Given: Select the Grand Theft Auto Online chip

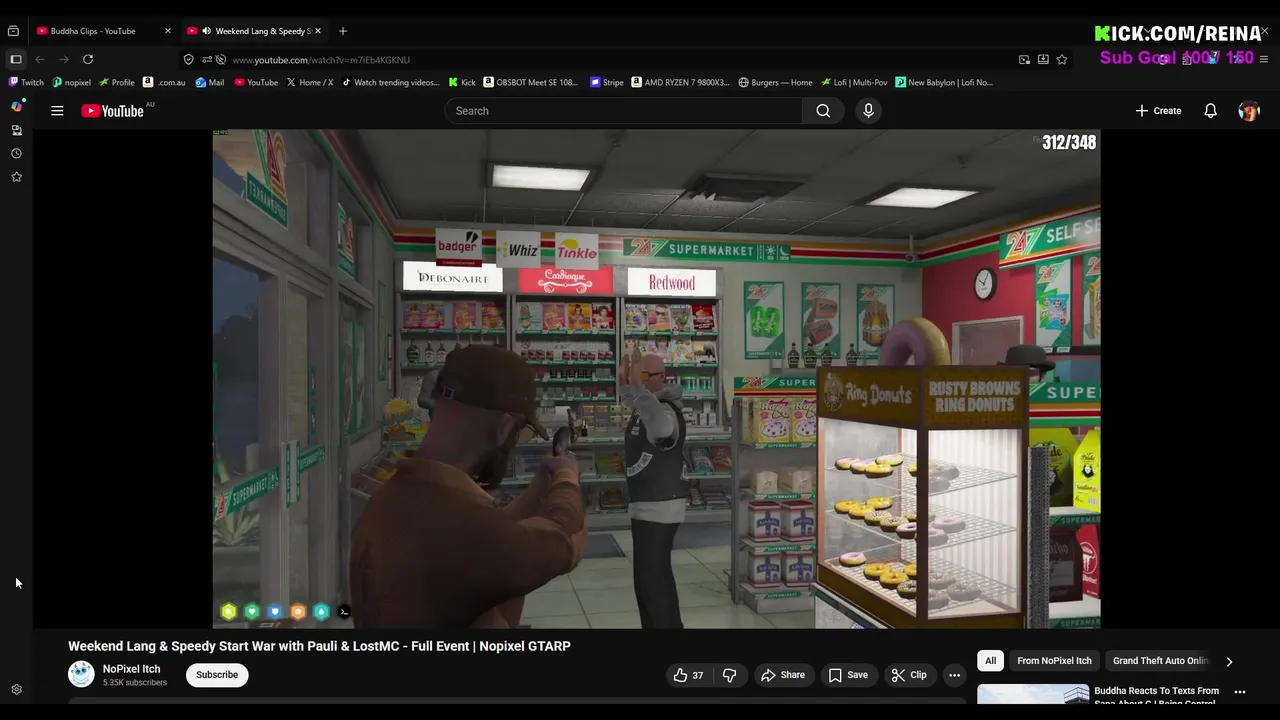Looking at the screenshot, I should tap(1161, 661).
